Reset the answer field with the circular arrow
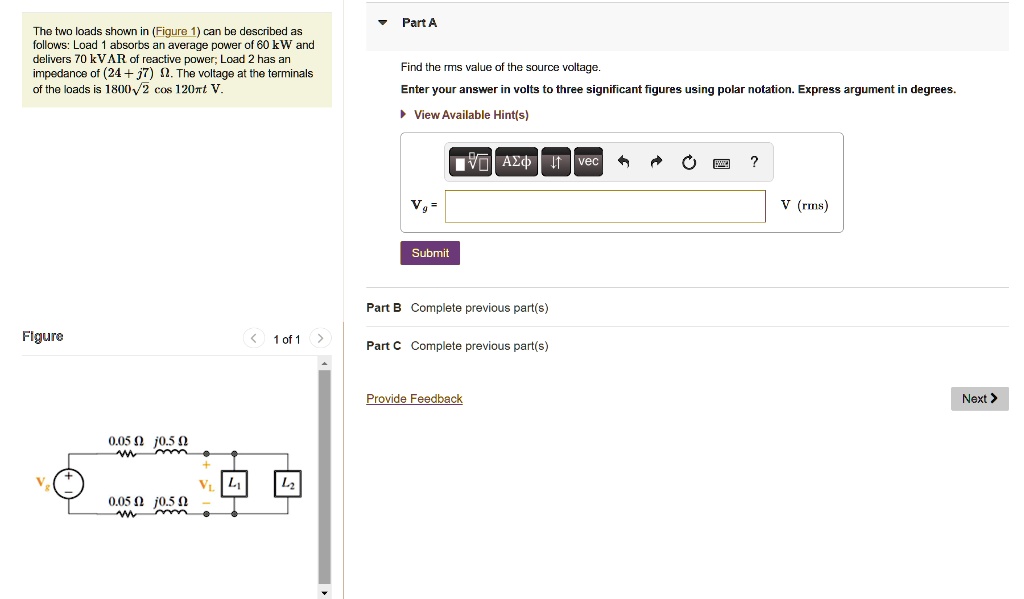1024x599 pixels. click(x=689, y=162)
